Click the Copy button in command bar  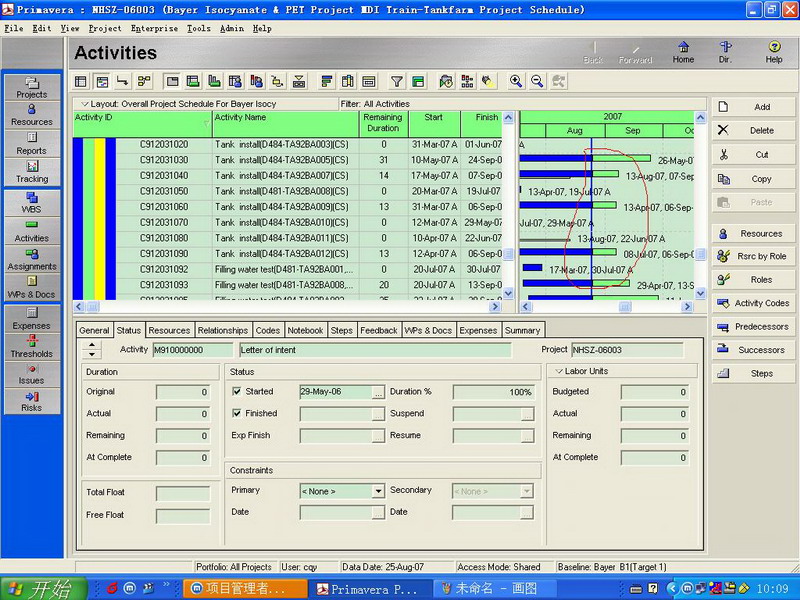(753, 179)
